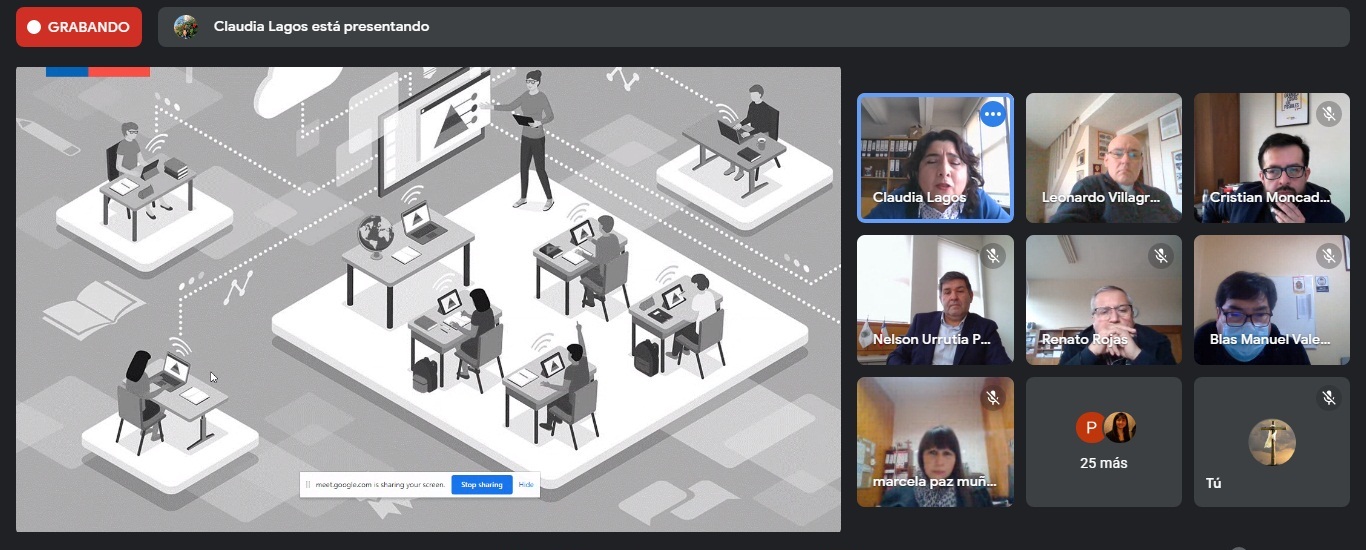Viewport: 1366px width, 550px height.
Task: Click muted microphone icon on Cristian Moncada's tile
Action: click(x=1328, y=114)
